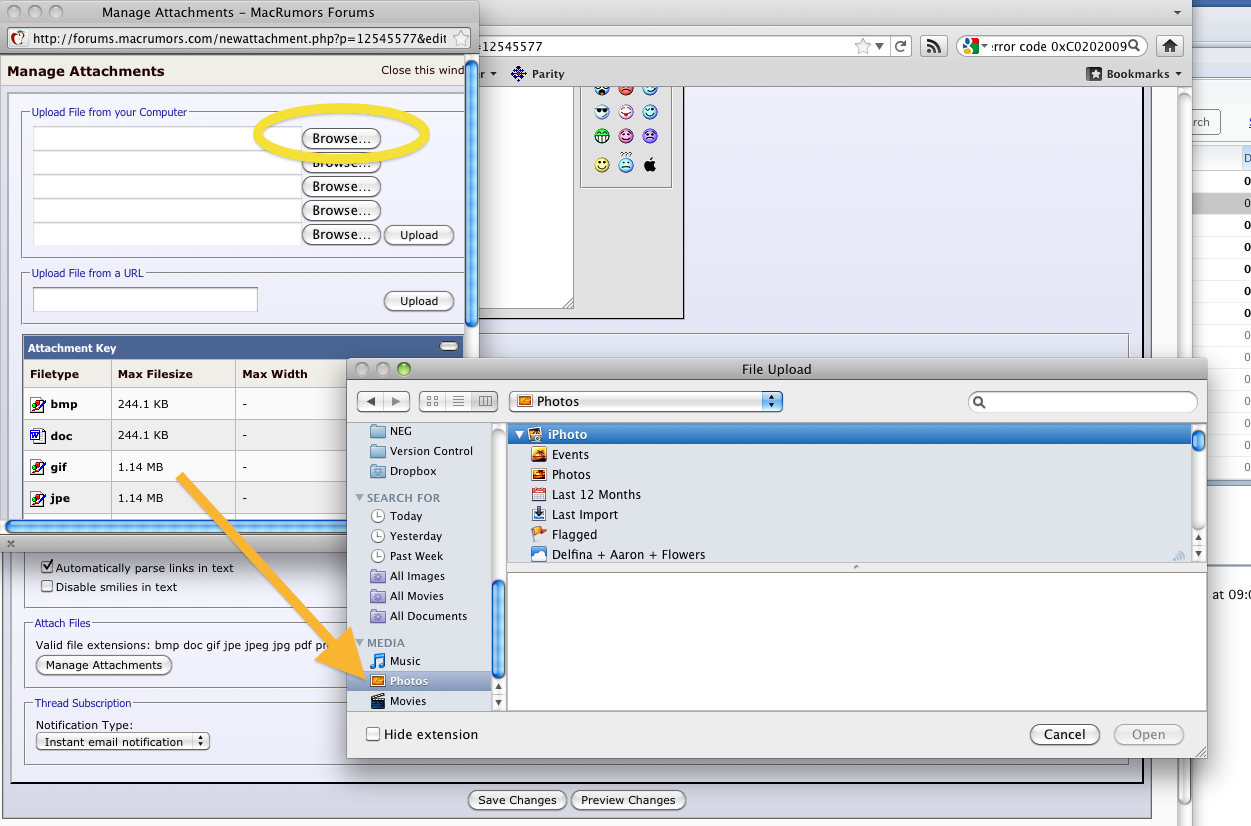
Task: Collapse the iPhoto disclosure triangle
Action: coord(520,435)
